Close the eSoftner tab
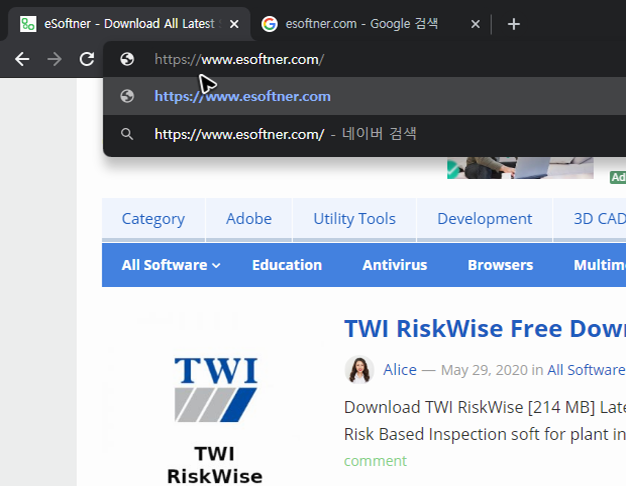This screenshot has height=486, width=626. click(x=234, y=24)
